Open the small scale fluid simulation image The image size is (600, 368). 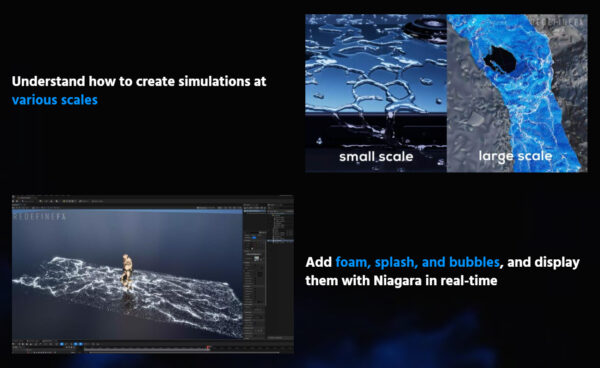376,93
